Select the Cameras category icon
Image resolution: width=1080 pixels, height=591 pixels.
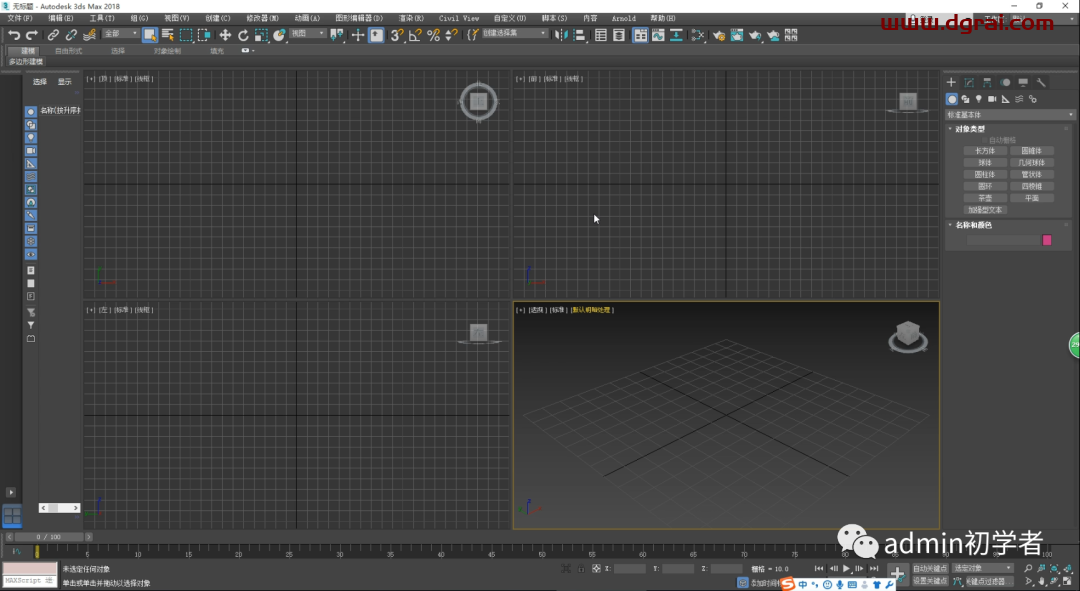[992, 99]
